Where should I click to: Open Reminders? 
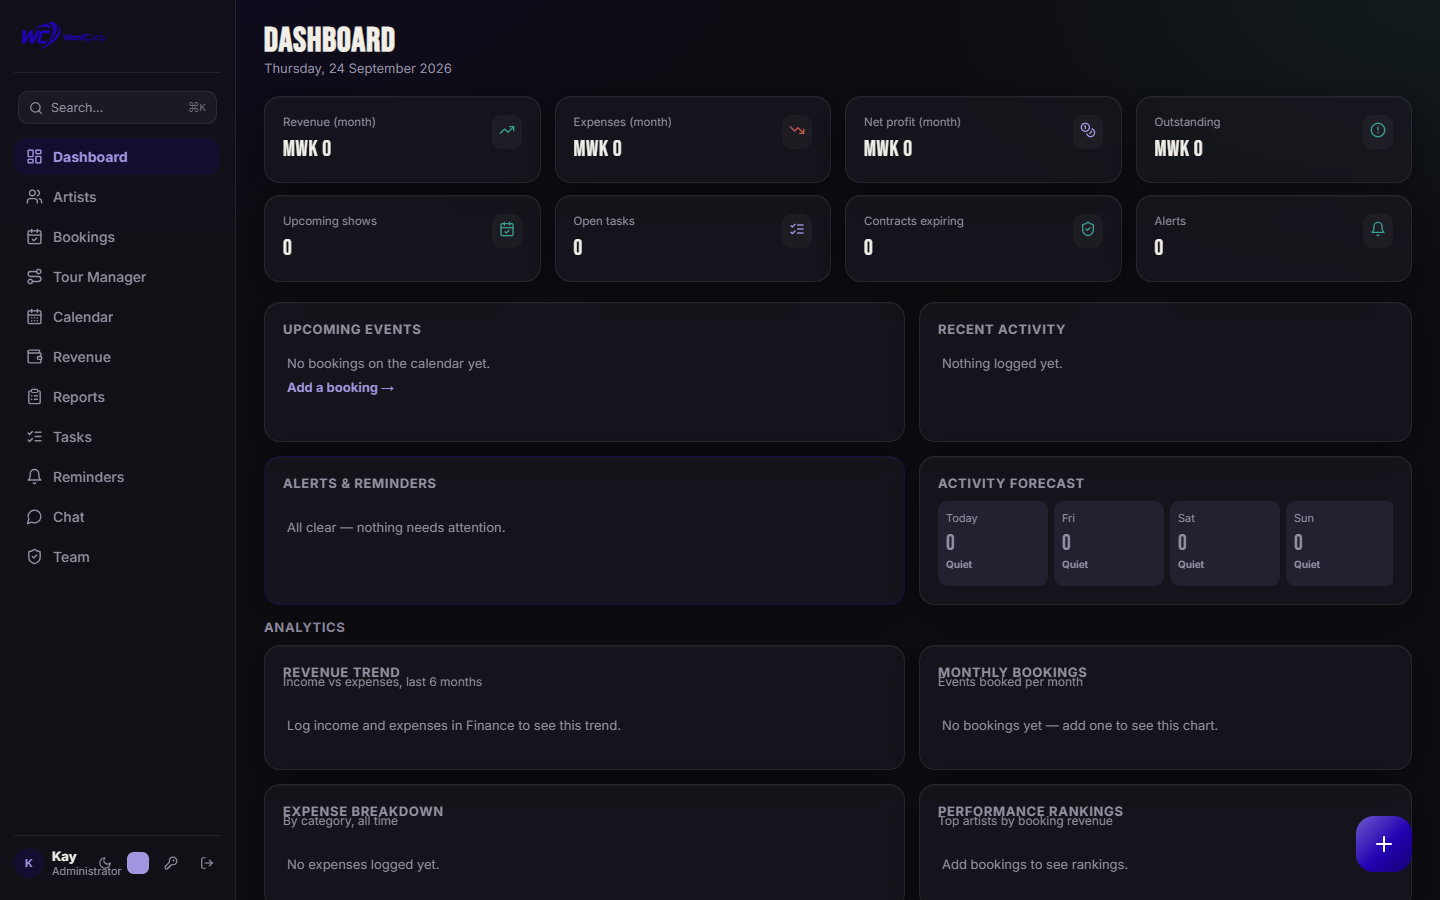(117, 477)
